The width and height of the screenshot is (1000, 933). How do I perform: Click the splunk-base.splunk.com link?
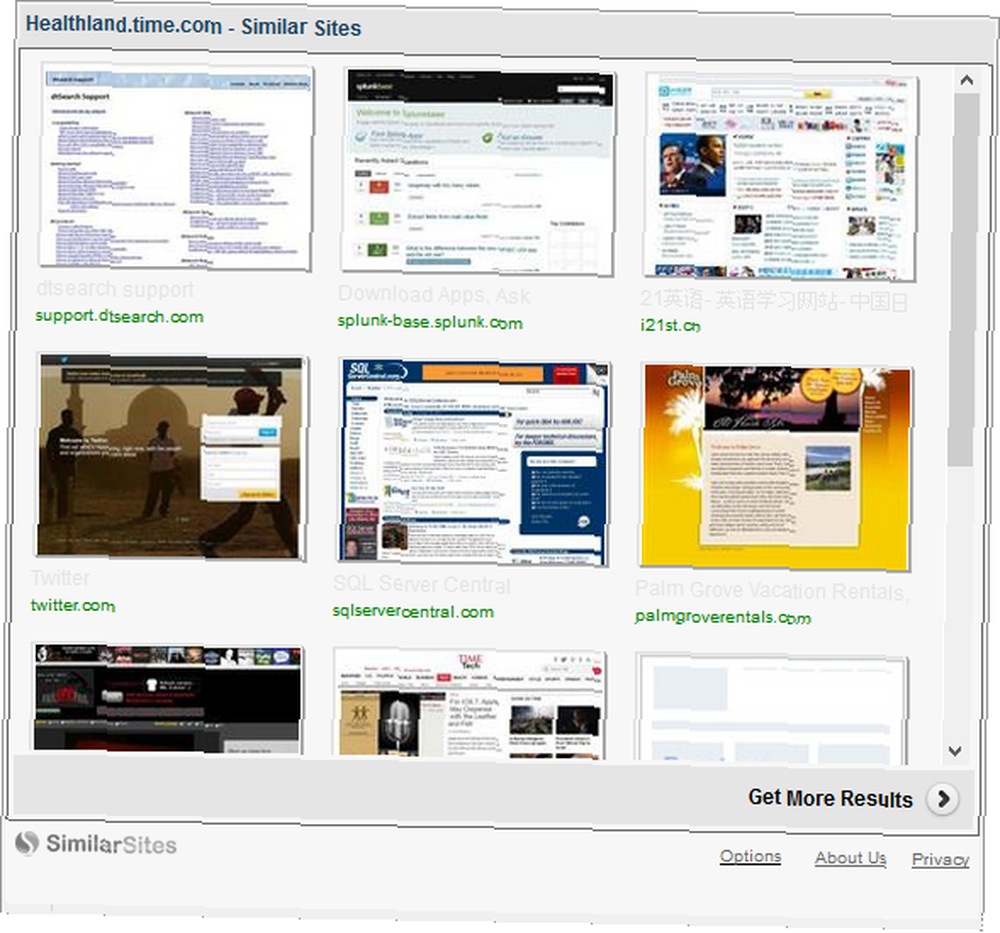pos(430,322)
